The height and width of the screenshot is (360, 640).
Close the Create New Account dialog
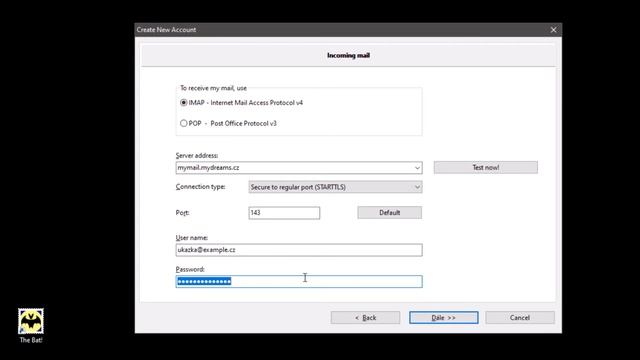click(553, 30)
